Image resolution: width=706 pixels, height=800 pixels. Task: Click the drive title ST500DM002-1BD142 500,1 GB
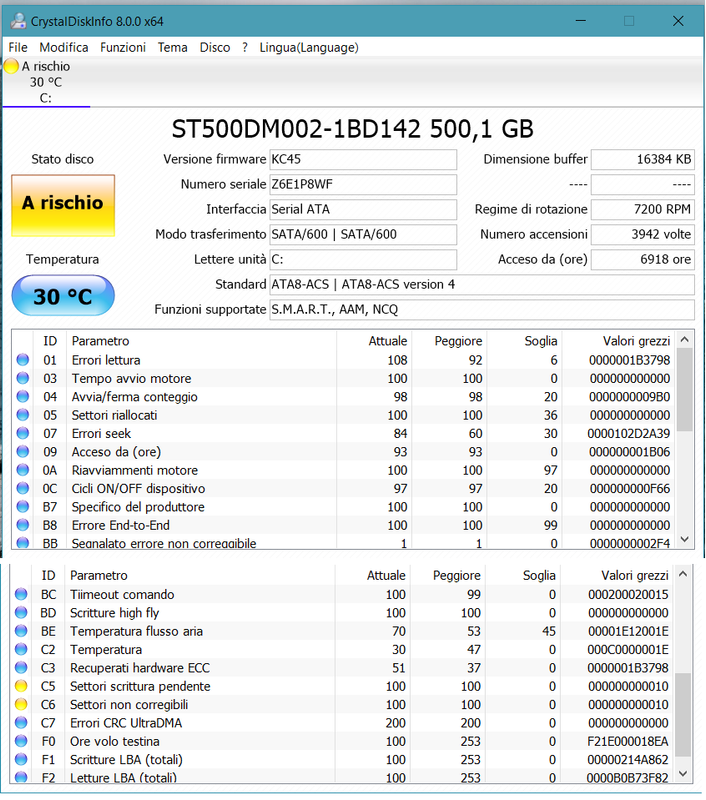[x=352, y=129]
